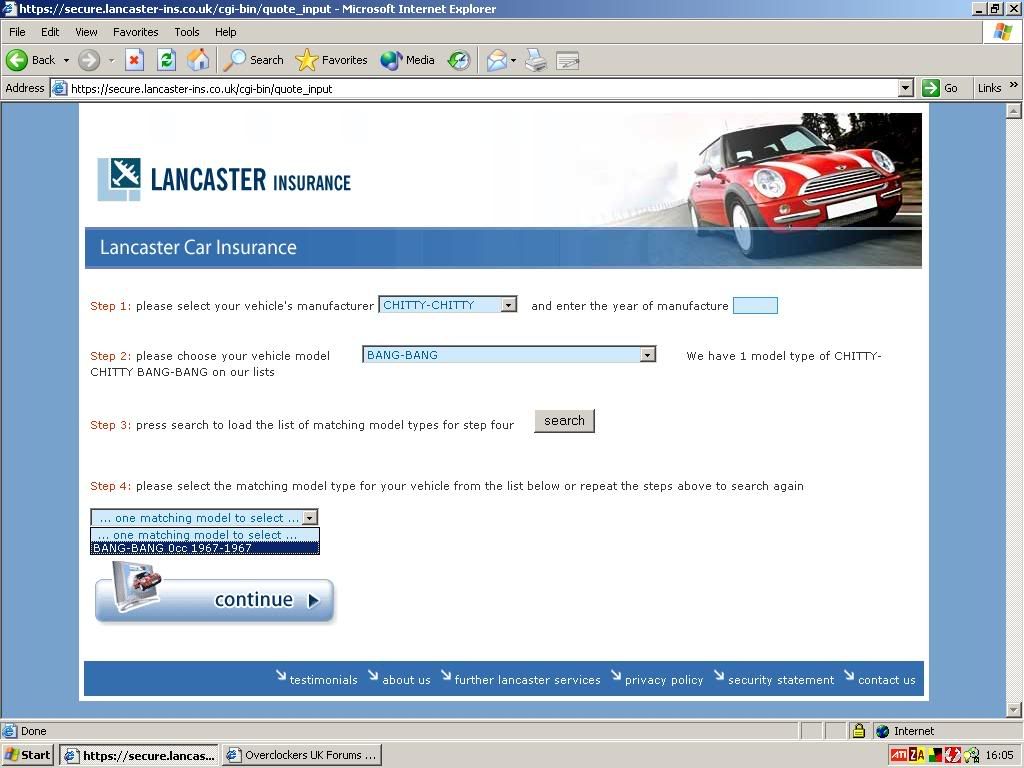Open the Media toolbar button
Screen dimensions: 1024x768
pos(408,60)
